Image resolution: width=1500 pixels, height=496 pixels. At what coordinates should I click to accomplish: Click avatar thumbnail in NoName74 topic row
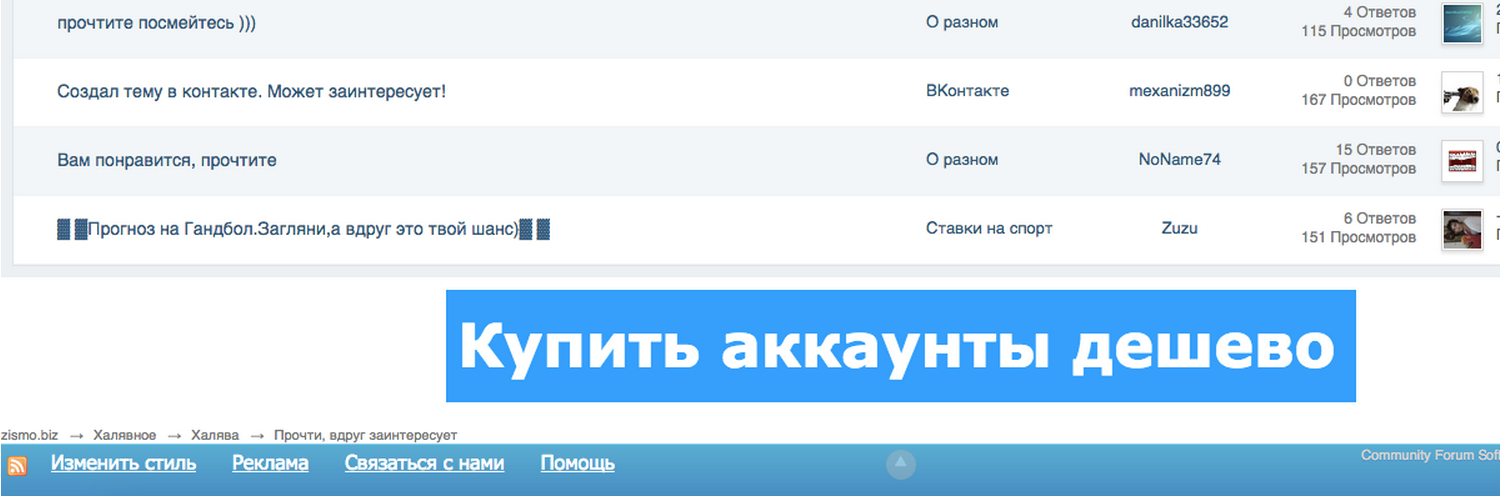coord(1461,160)
